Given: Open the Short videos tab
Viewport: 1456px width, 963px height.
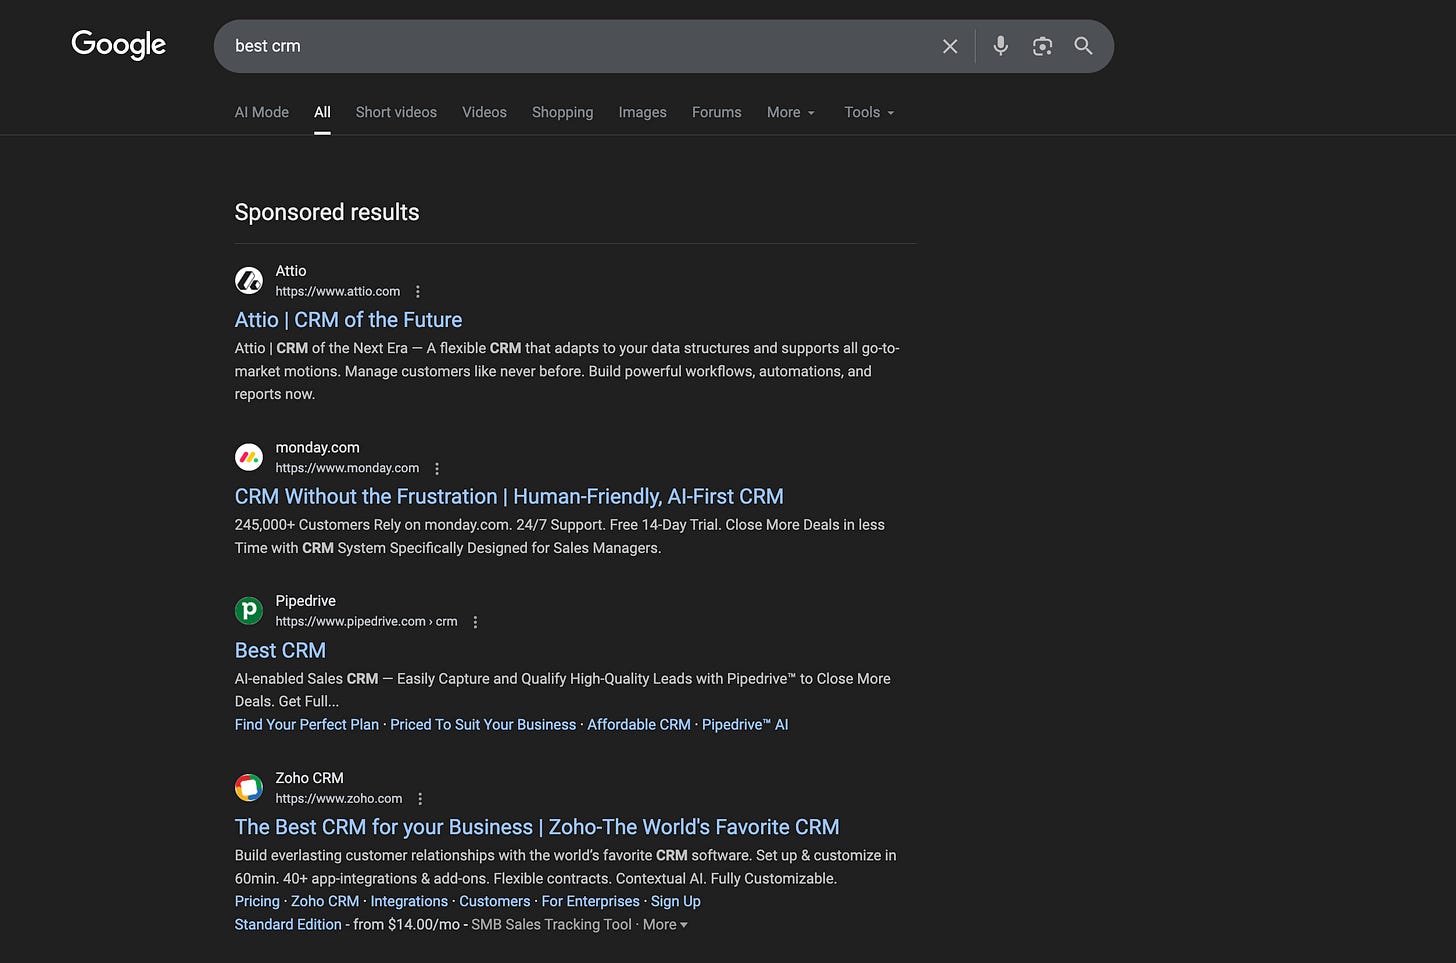Looking at the screenshot, I should pyautogui.click(x=396, y=112).
